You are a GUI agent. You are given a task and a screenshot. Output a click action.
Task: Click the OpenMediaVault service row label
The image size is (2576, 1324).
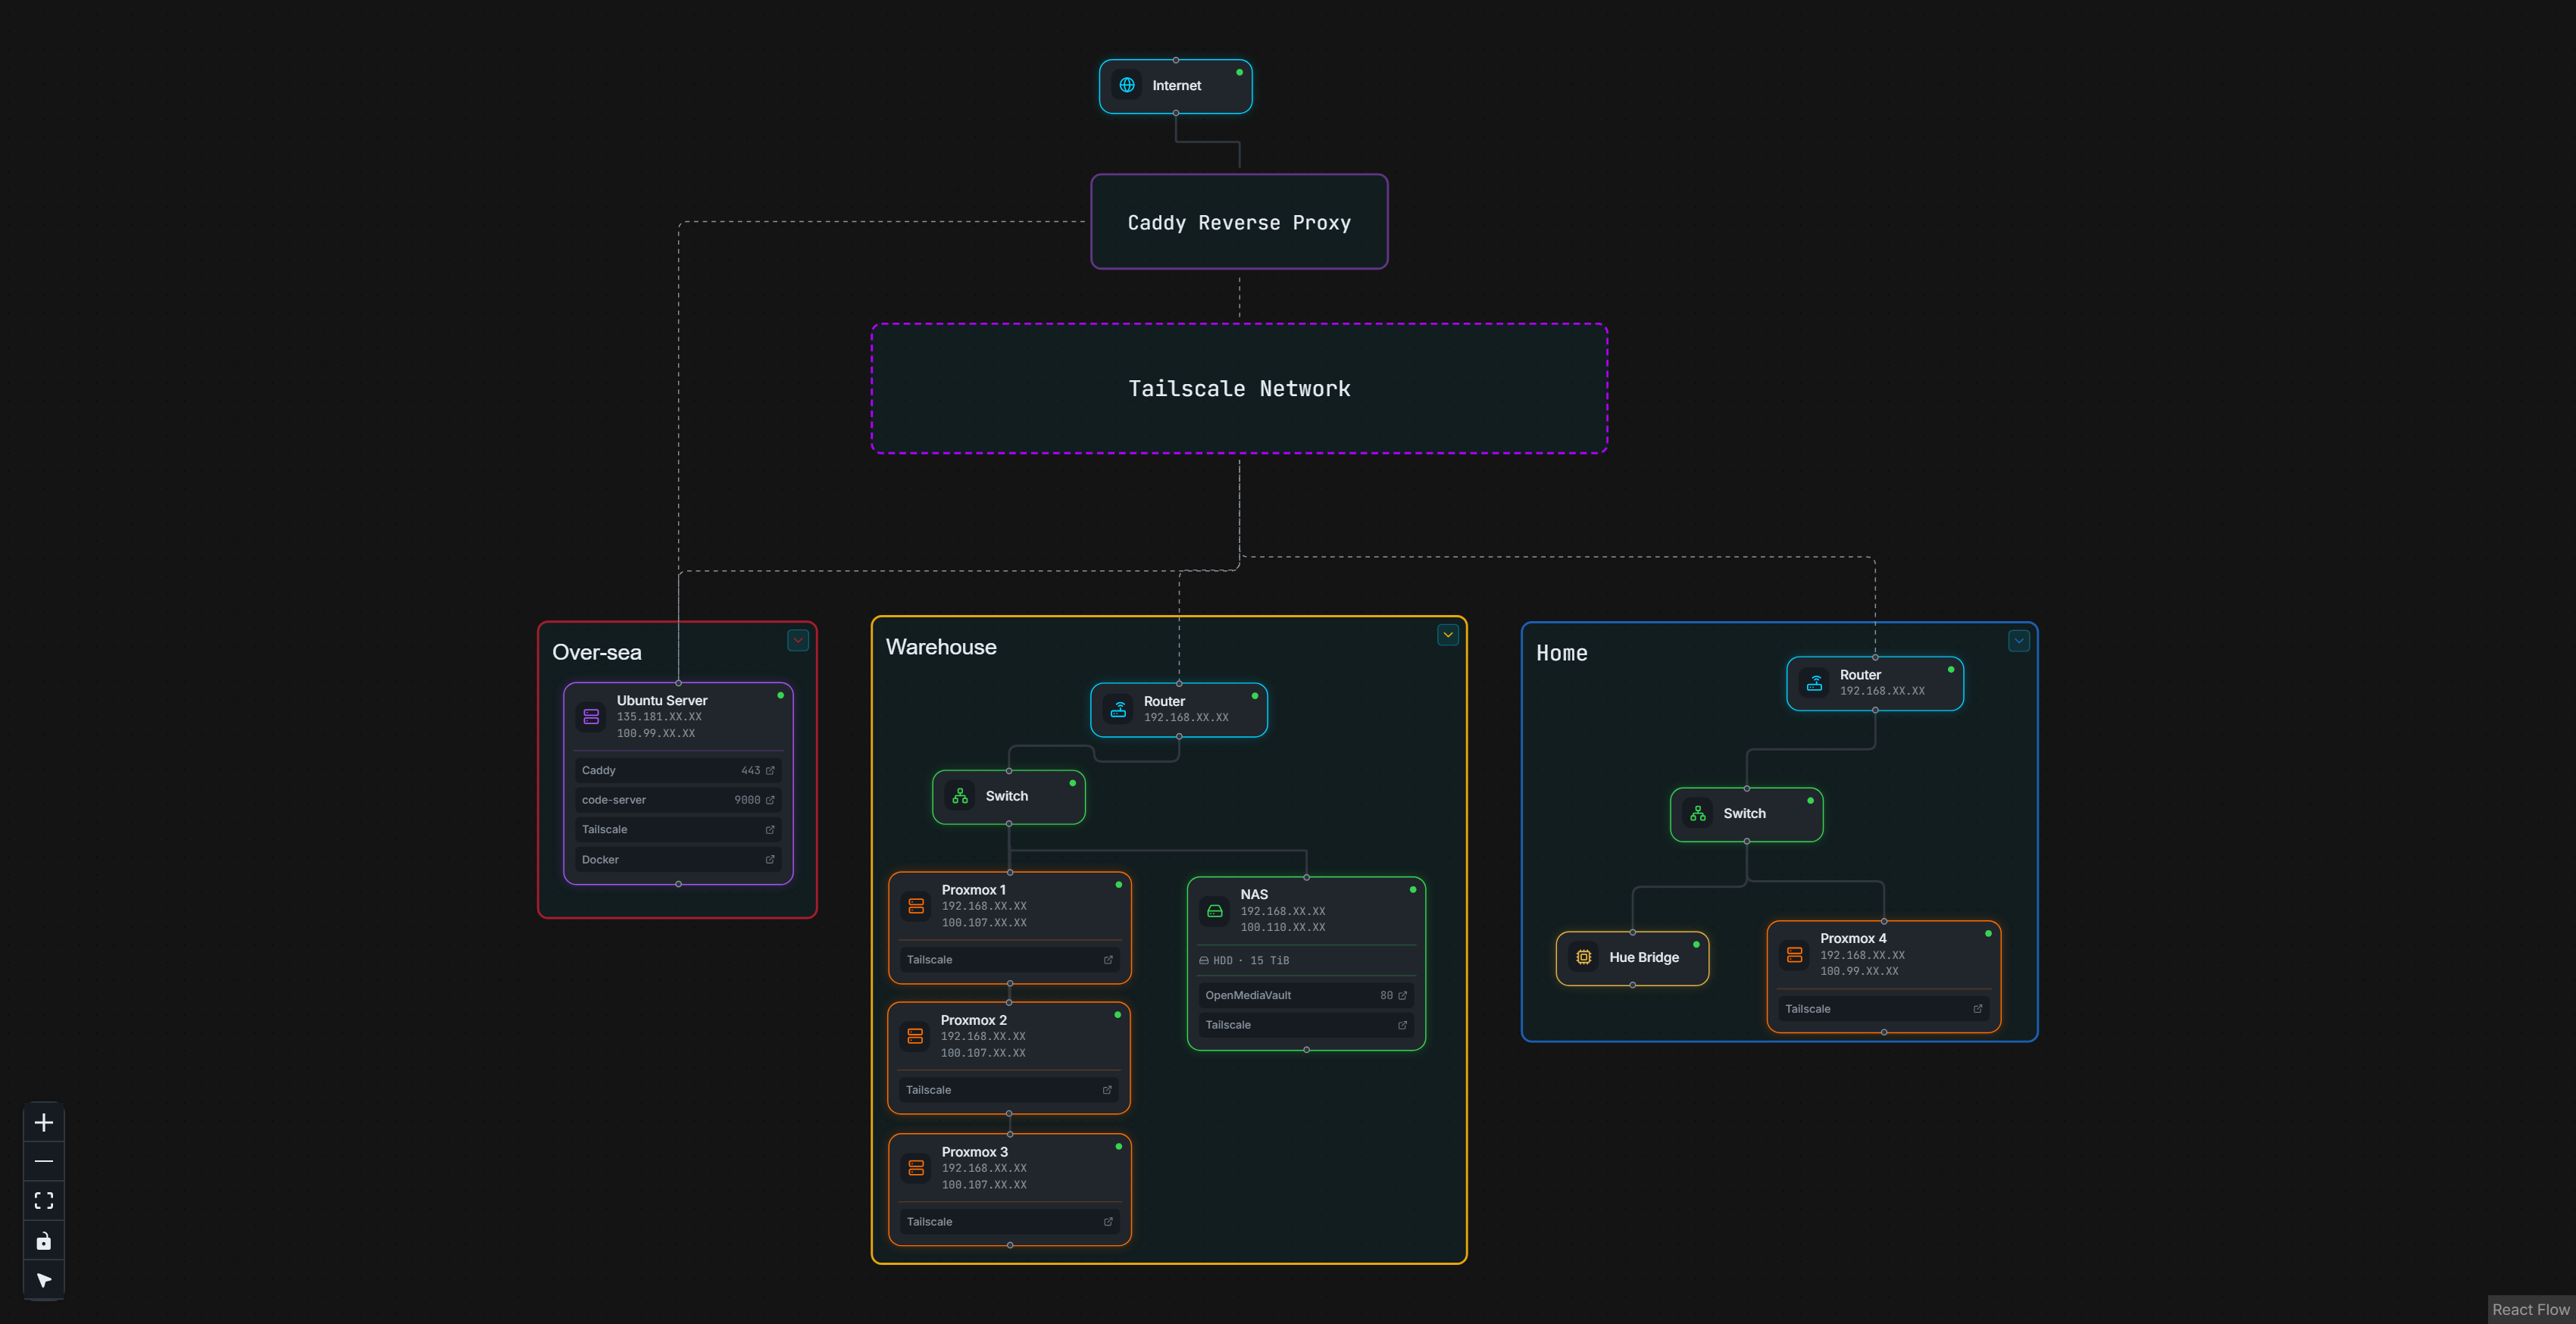[x=1248, y=995]
